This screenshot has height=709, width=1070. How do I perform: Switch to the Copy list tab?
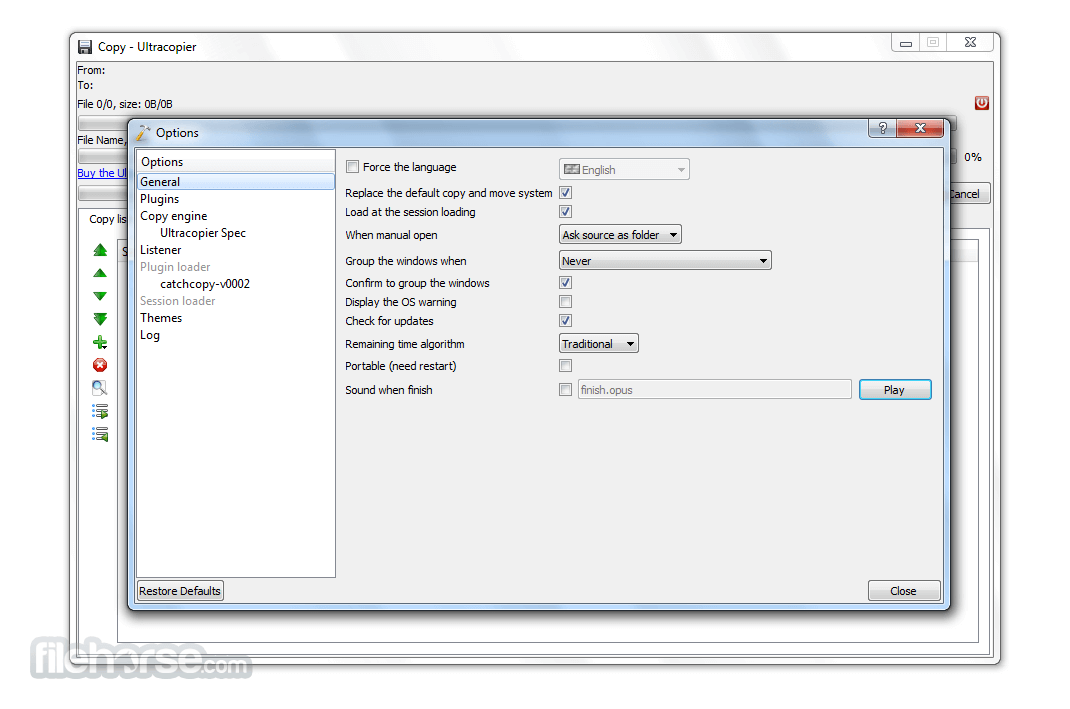click(107, 219)
